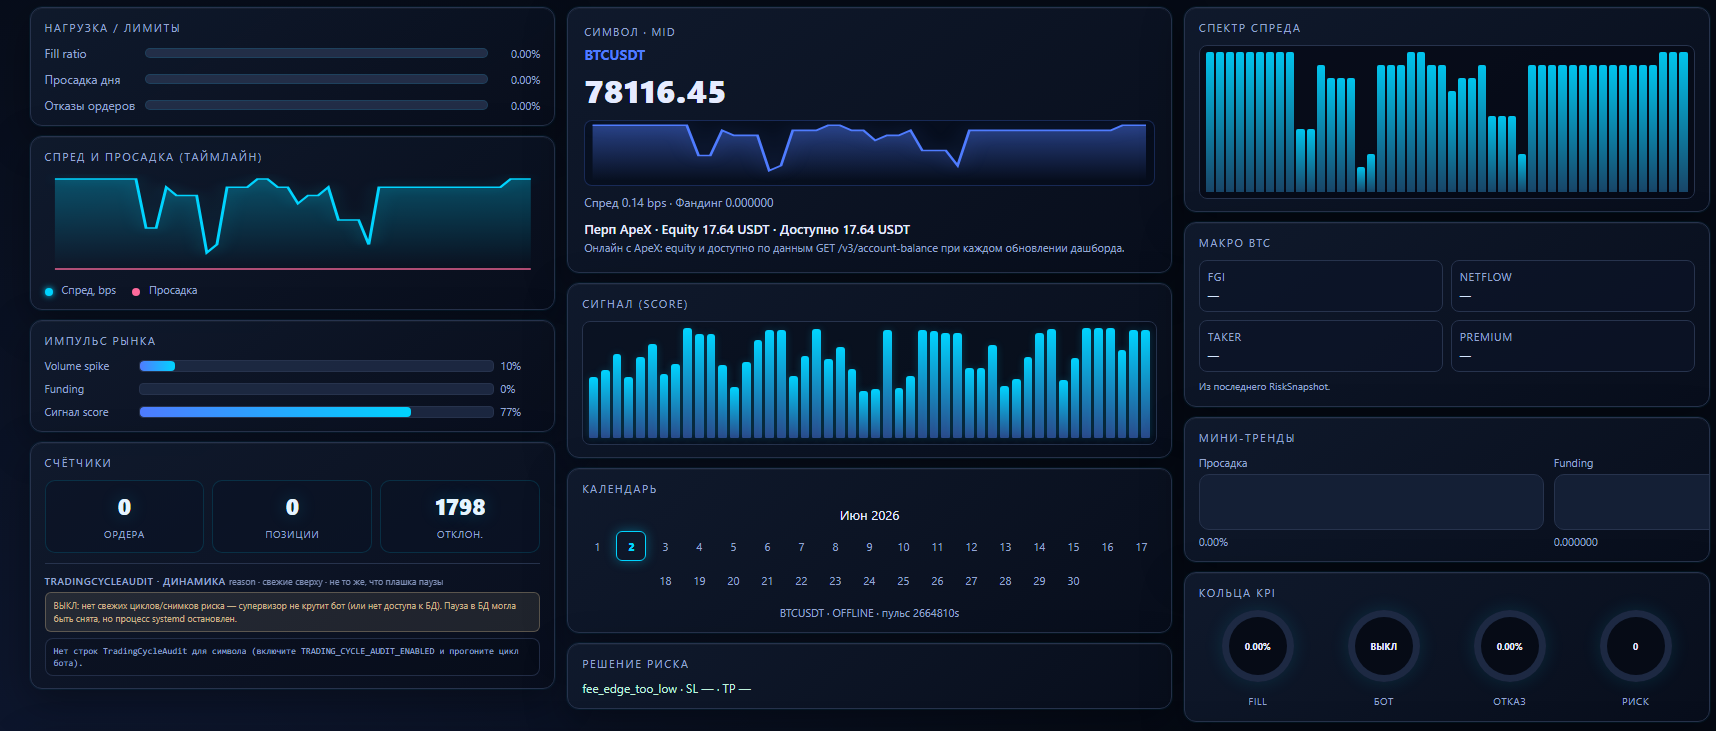Click calendar day 18
The width and height of the screenshot is (1716, 731).
665,581
